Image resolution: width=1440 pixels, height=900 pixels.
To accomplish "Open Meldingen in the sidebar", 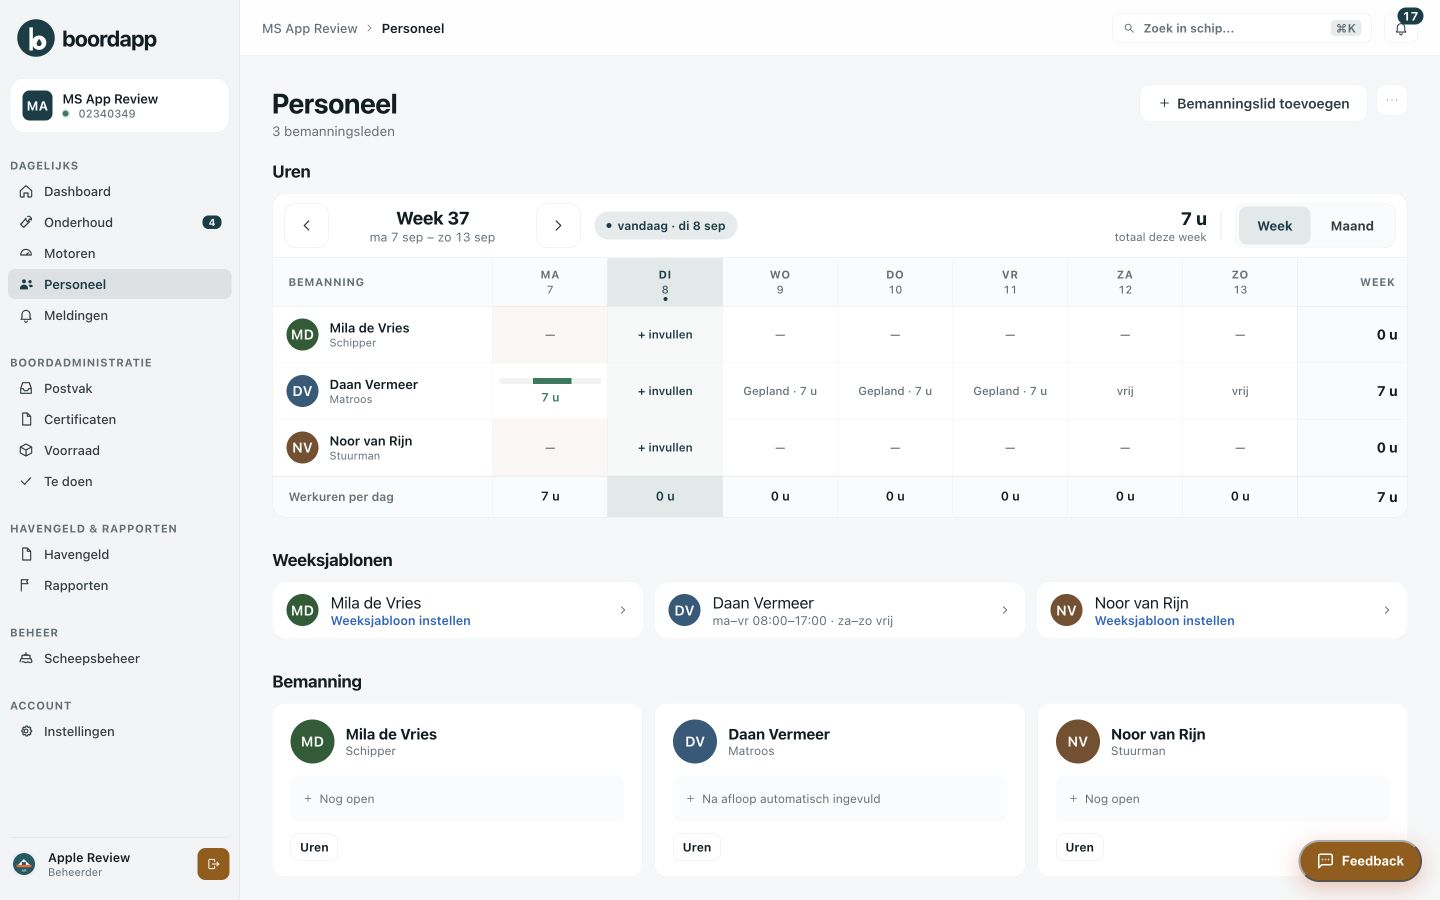I will [x=120, y=316].
